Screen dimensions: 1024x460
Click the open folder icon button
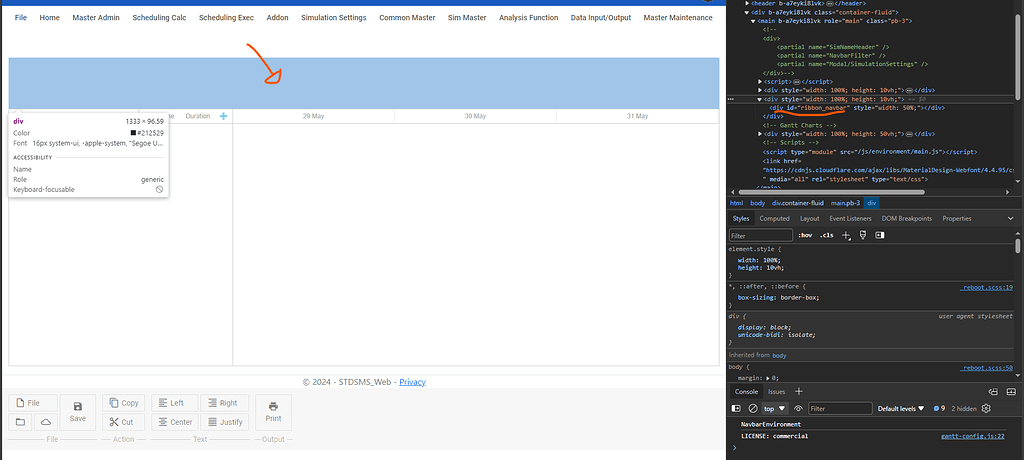(20, 422)
